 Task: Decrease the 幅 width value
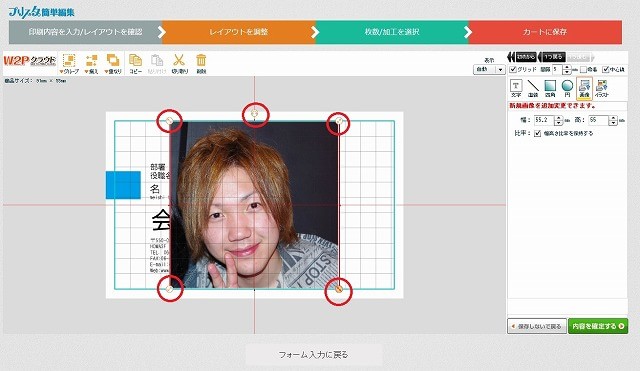[x=558, y=123]
